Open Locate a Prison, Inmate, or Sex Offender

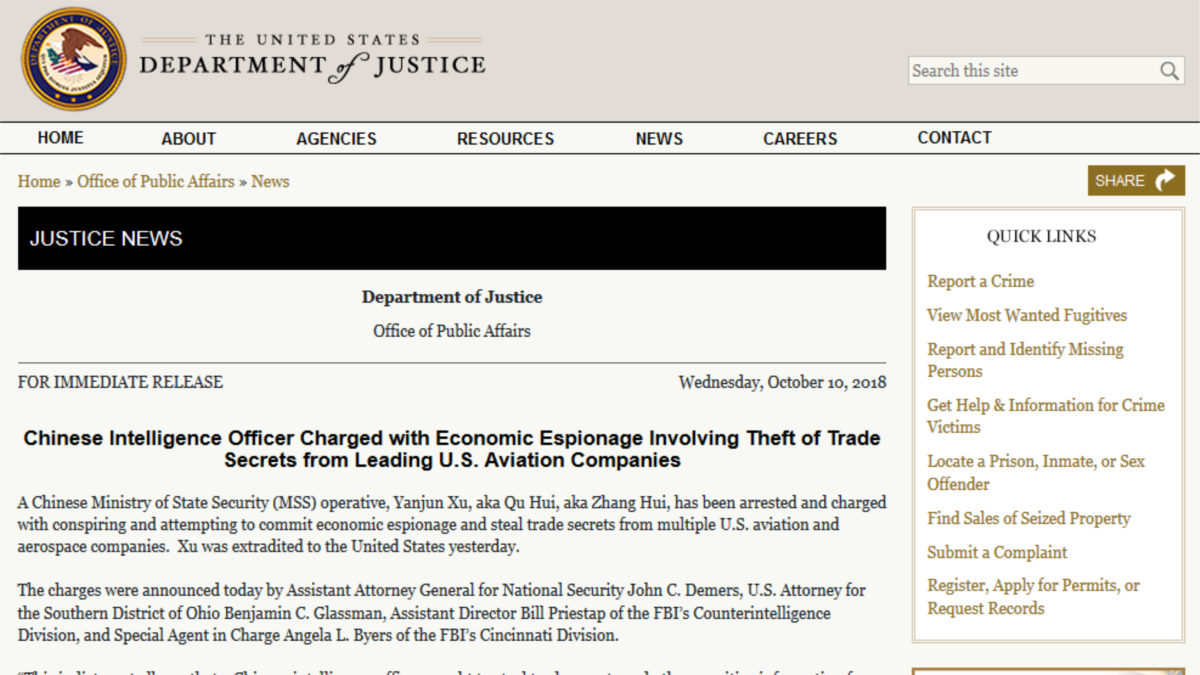[x=1036, y=472]
